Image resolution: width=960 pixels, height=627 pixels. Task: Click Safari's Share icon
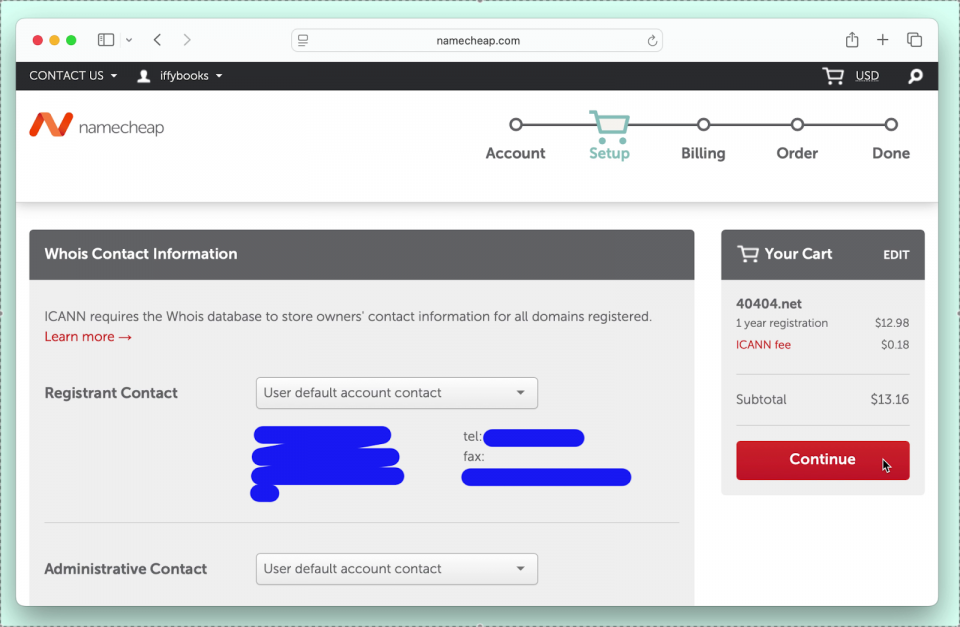[x=852, y=40]
